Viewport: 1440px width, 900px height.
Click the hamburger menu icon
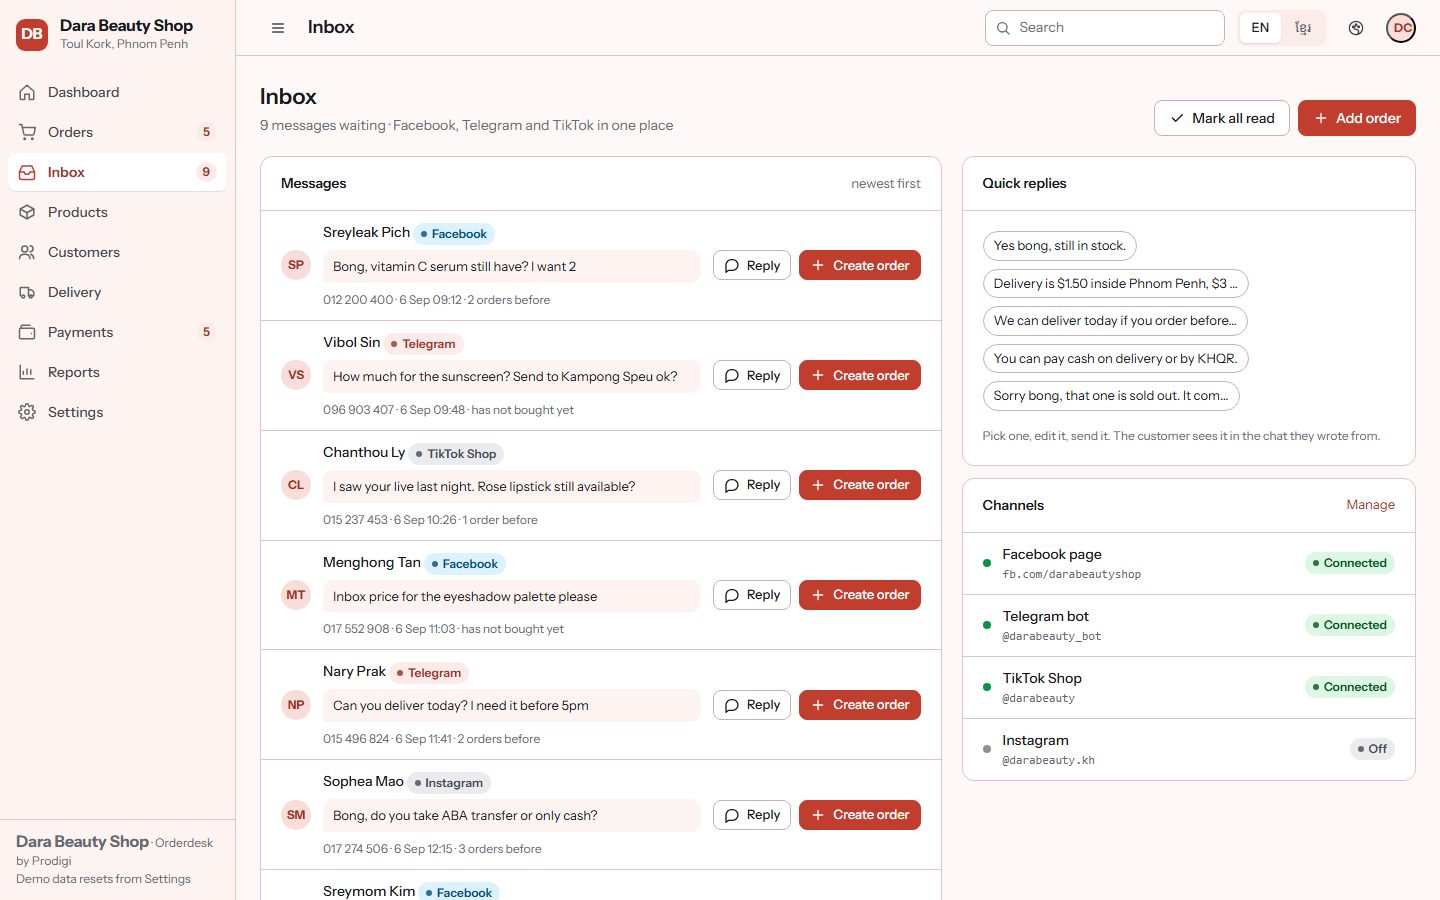(x=278, y=28)
